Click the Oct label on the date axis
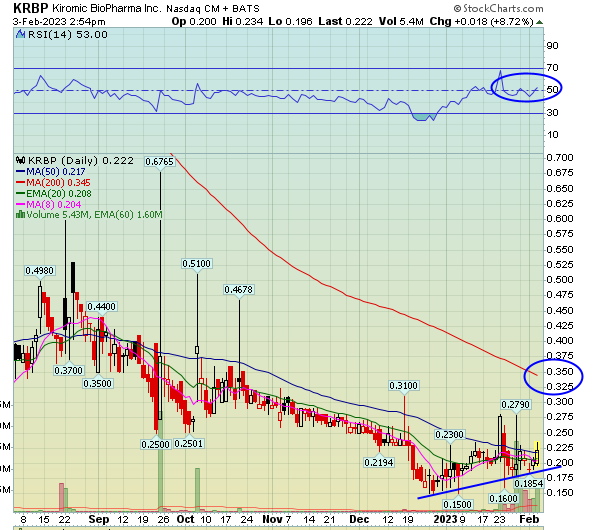The image size is (593, 530). pos(185,519)
